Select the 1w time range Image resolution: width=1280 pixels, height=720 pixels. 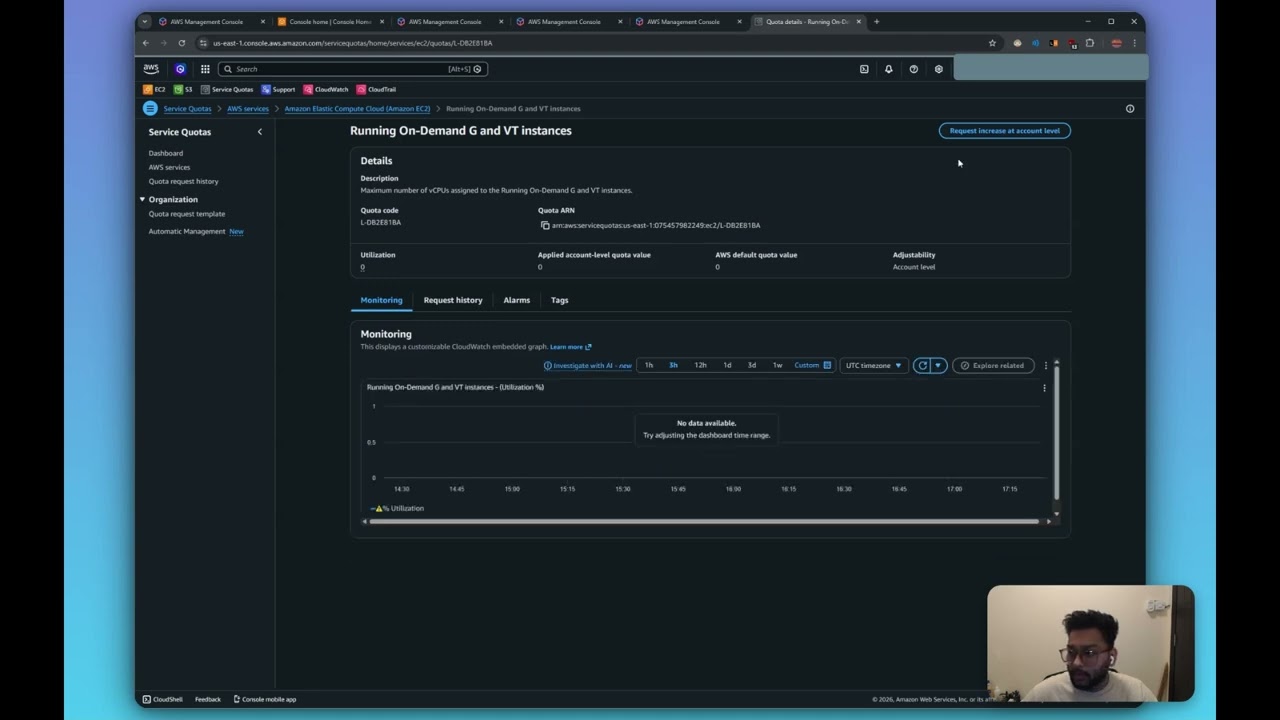(777, 365)
